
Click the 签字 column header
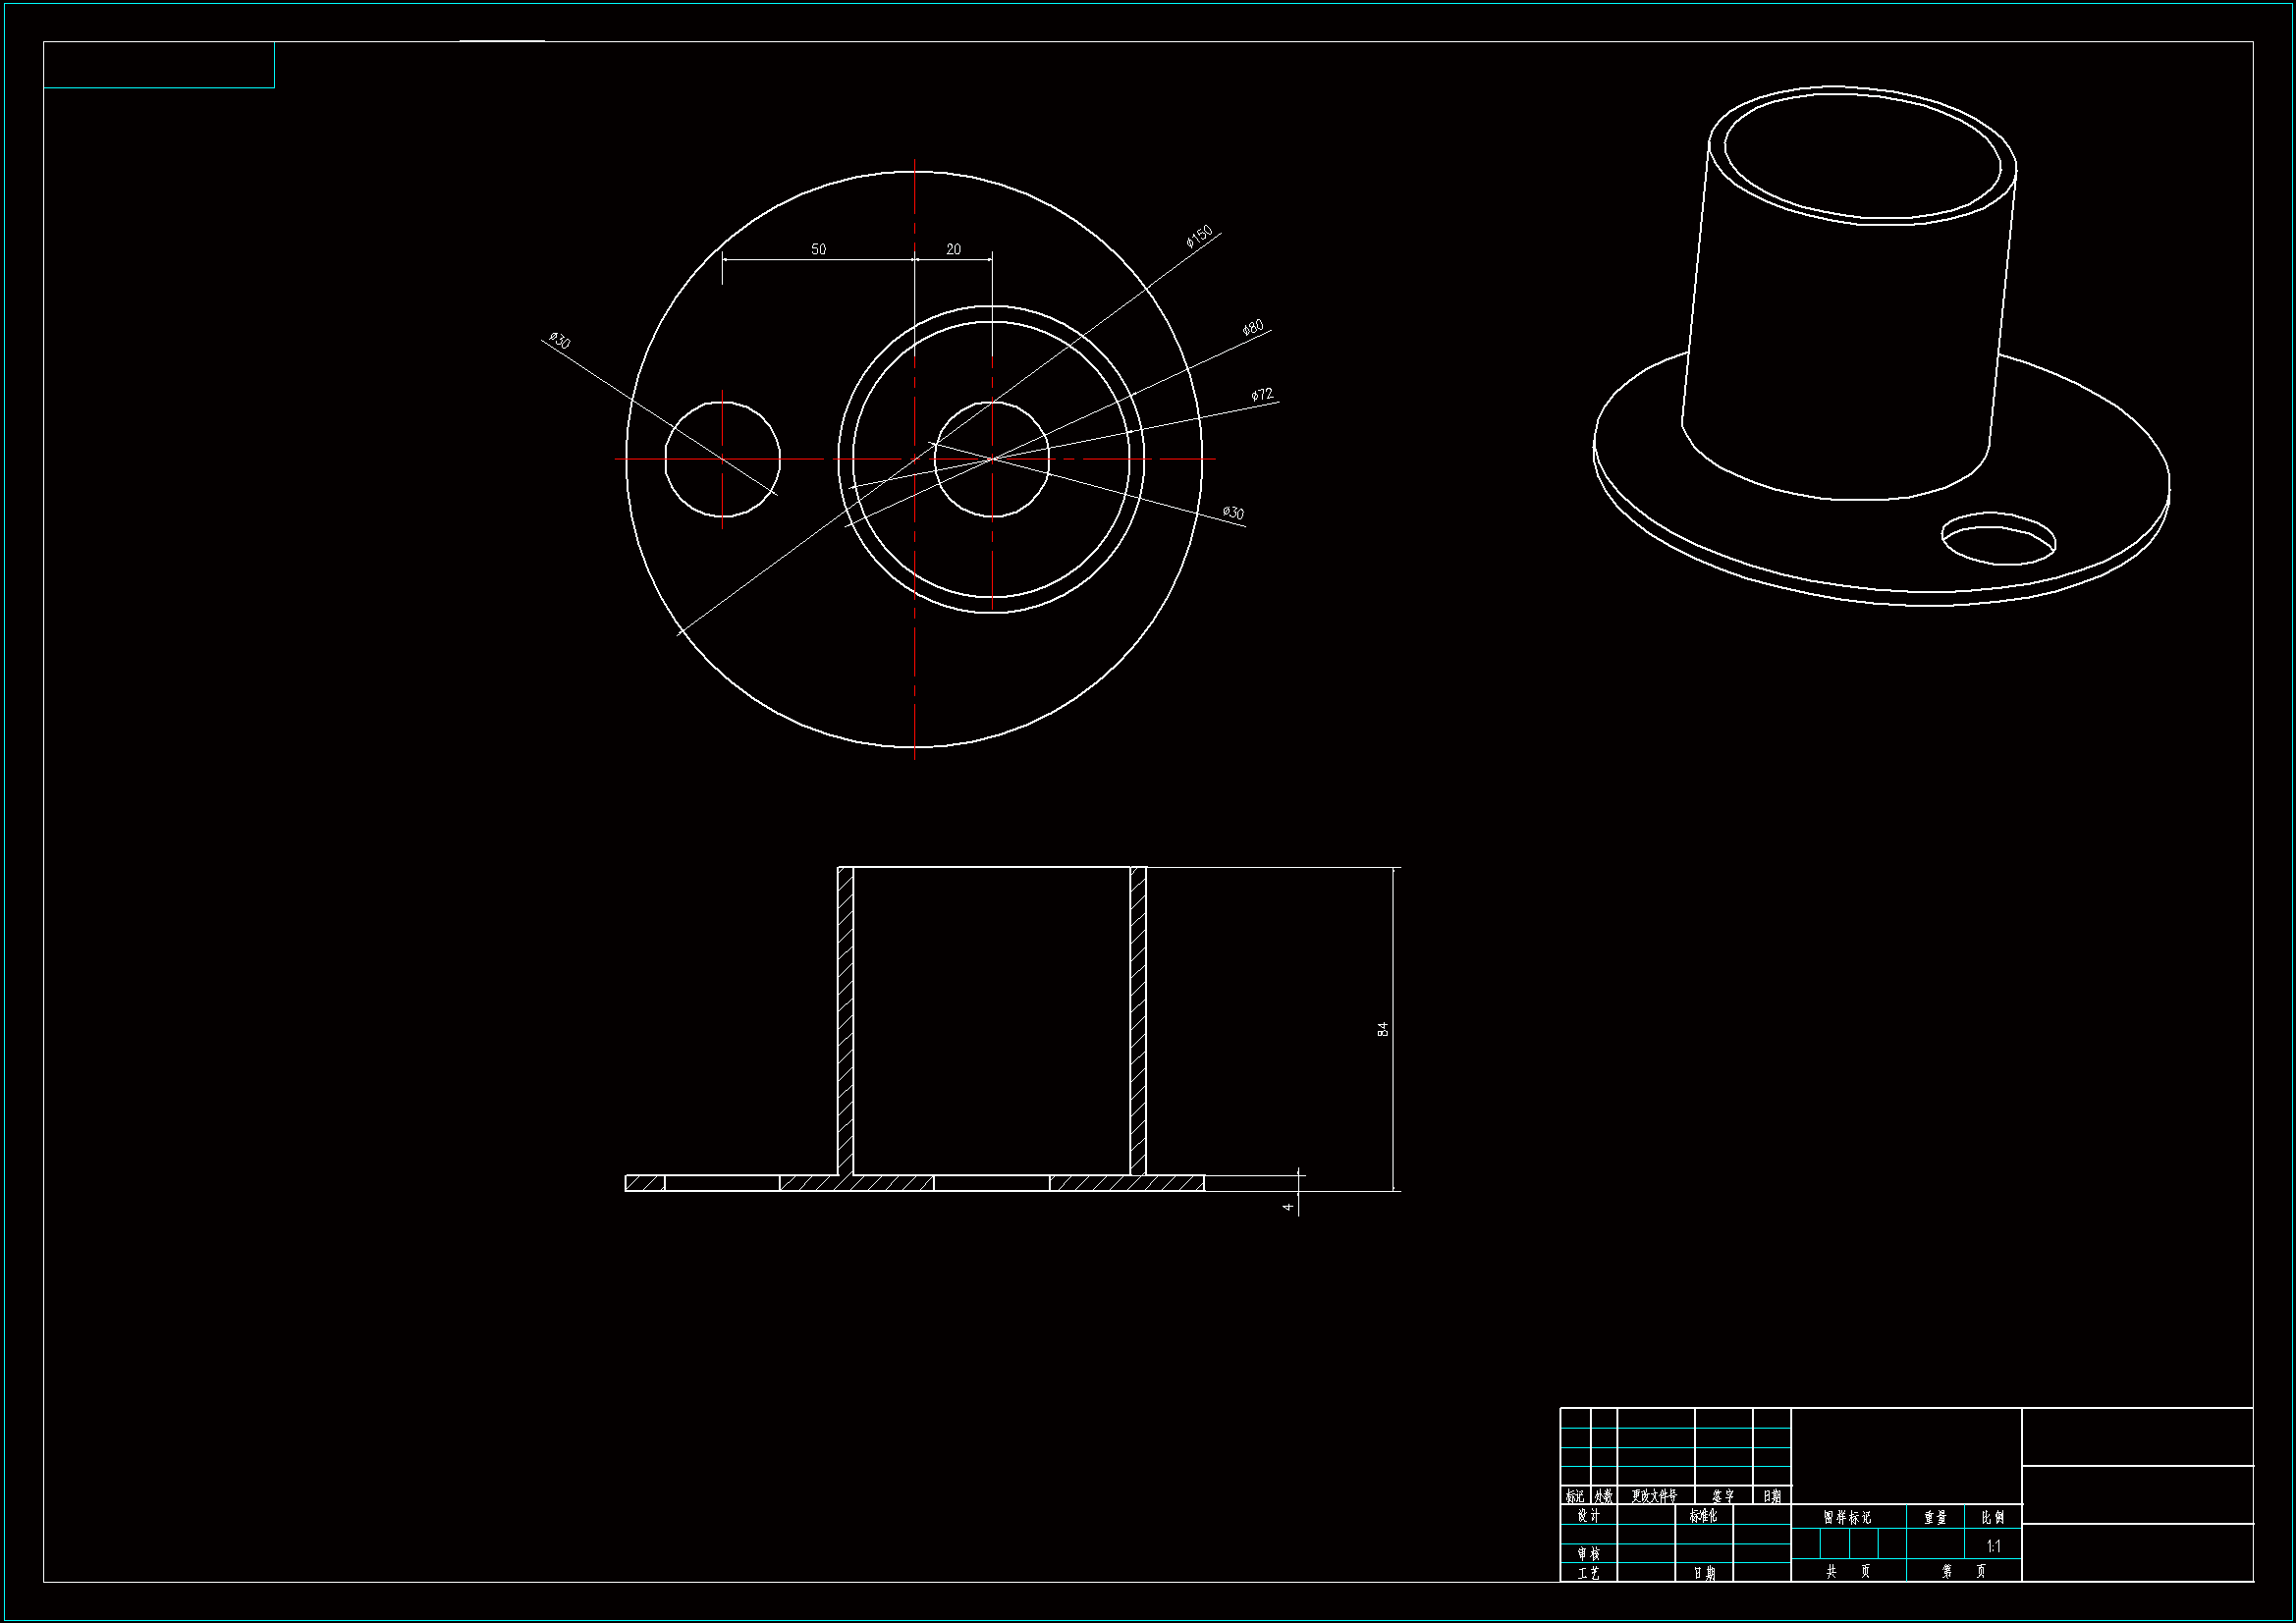click(x=1723, y=1496)
